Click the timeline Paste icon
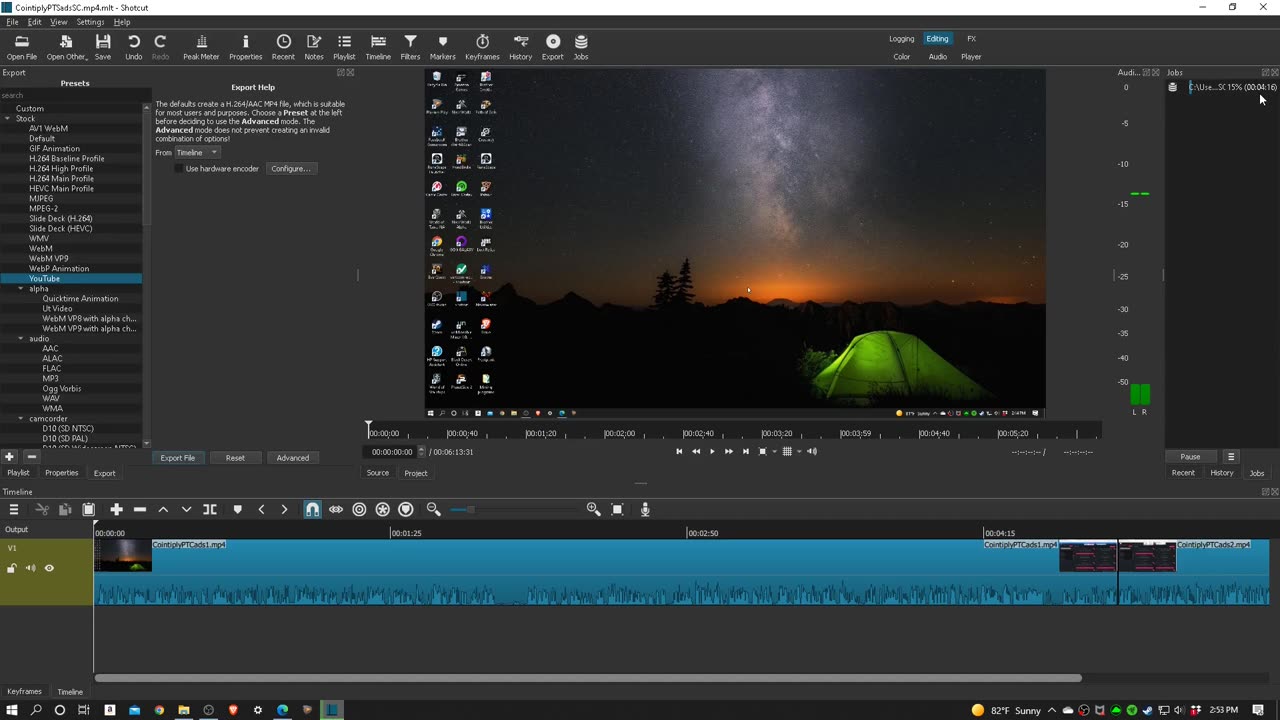Image resolution: width=1280 pixels, height=720 pixels. tap(88, 510)
